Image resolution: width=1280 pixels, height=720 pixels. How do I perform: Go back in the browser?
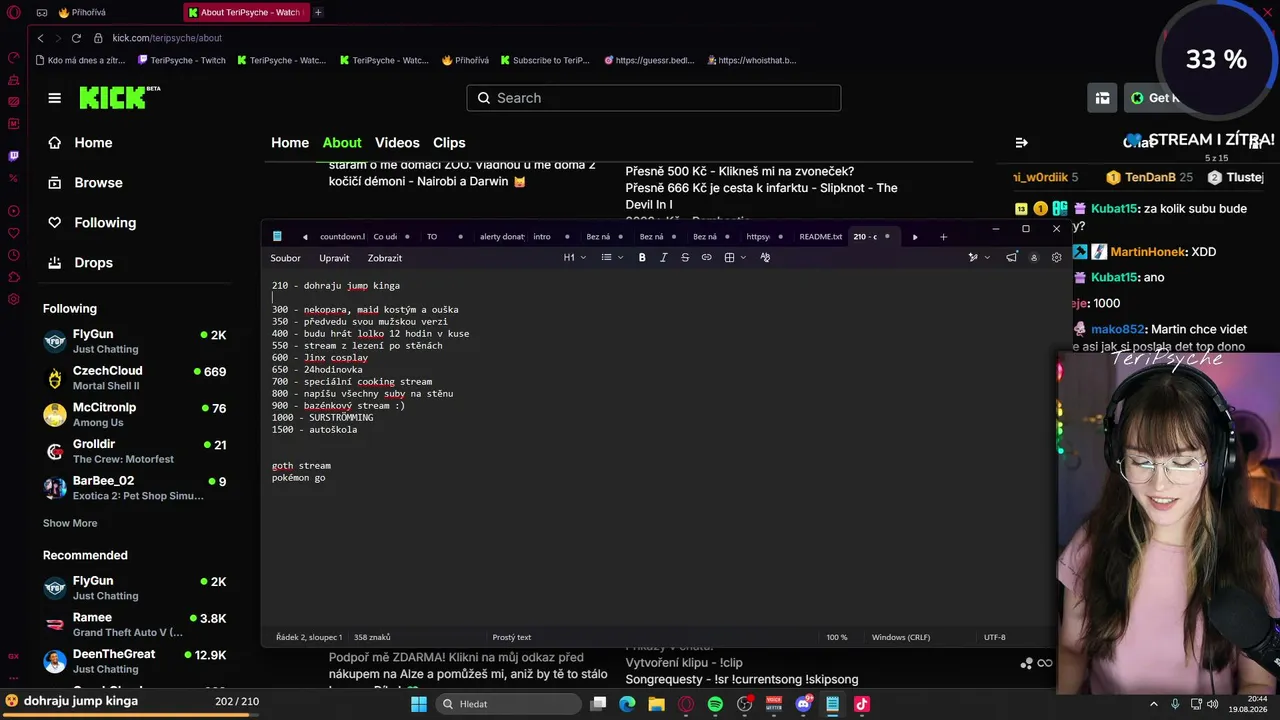point(40,38)
